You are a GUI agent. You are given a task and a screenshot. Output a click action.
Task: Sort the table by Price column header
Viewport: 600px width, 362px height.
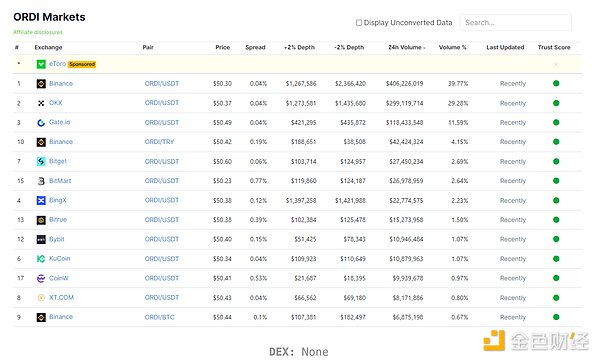pos(222,47)
